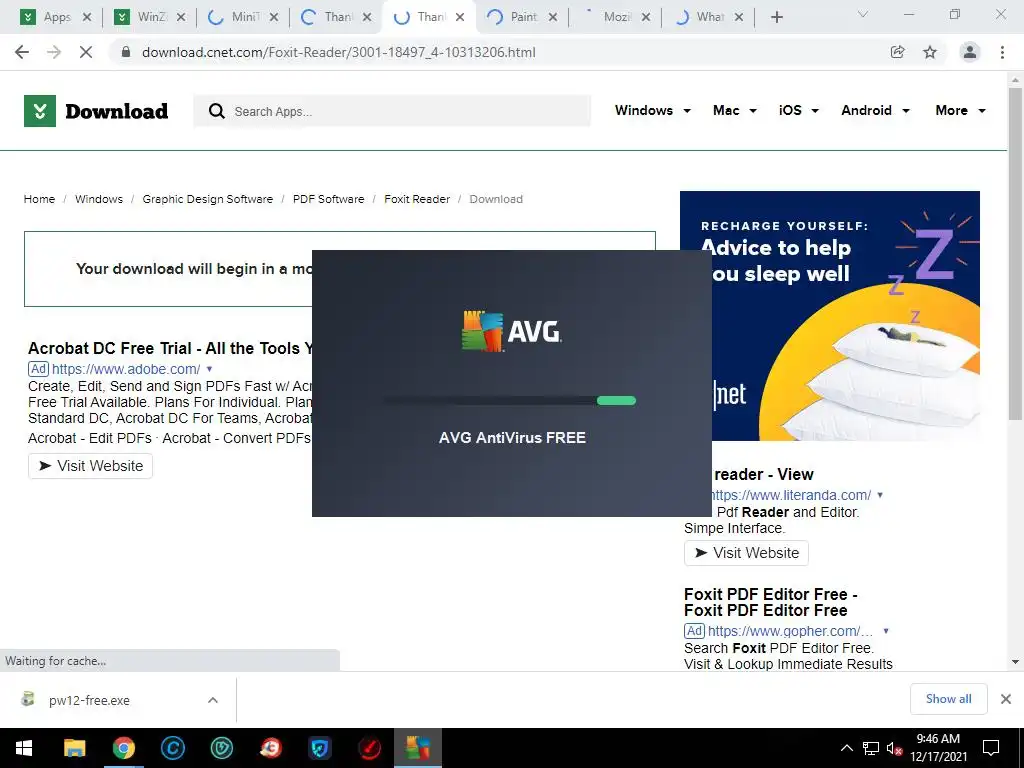The height and width of the screenshot is (768, 1024).
Task: Go back to the previous page
Action: pyautogui.click(x=22, y=52)
